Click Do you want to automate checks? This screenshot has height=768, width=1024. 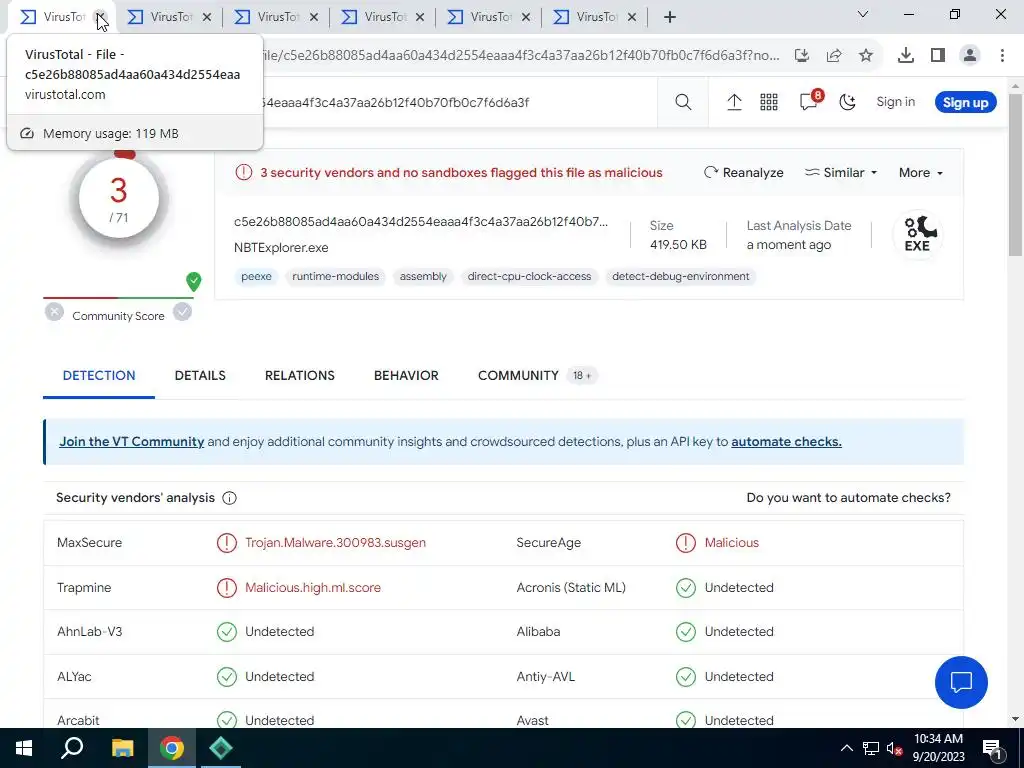848,498
